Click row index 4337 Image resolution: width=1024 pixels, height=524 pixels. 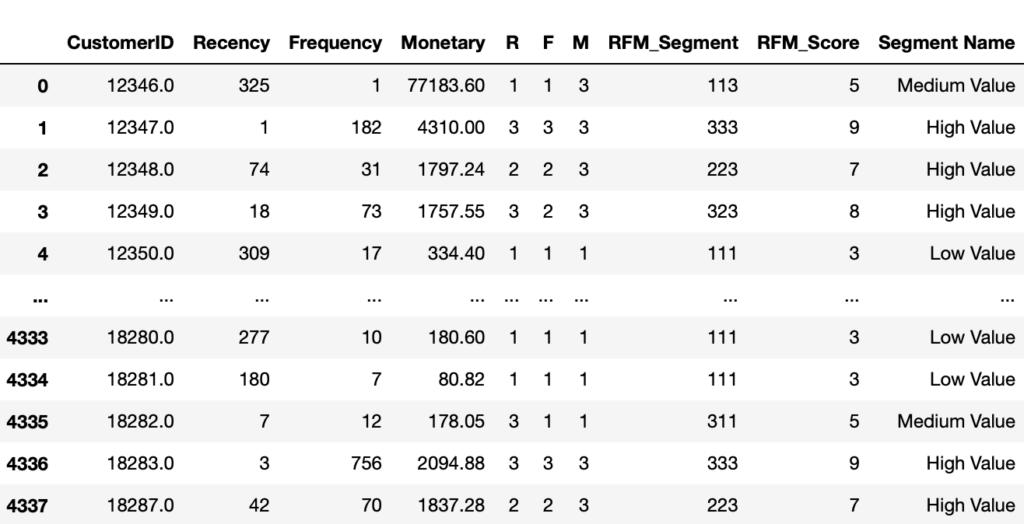point(27,506)
